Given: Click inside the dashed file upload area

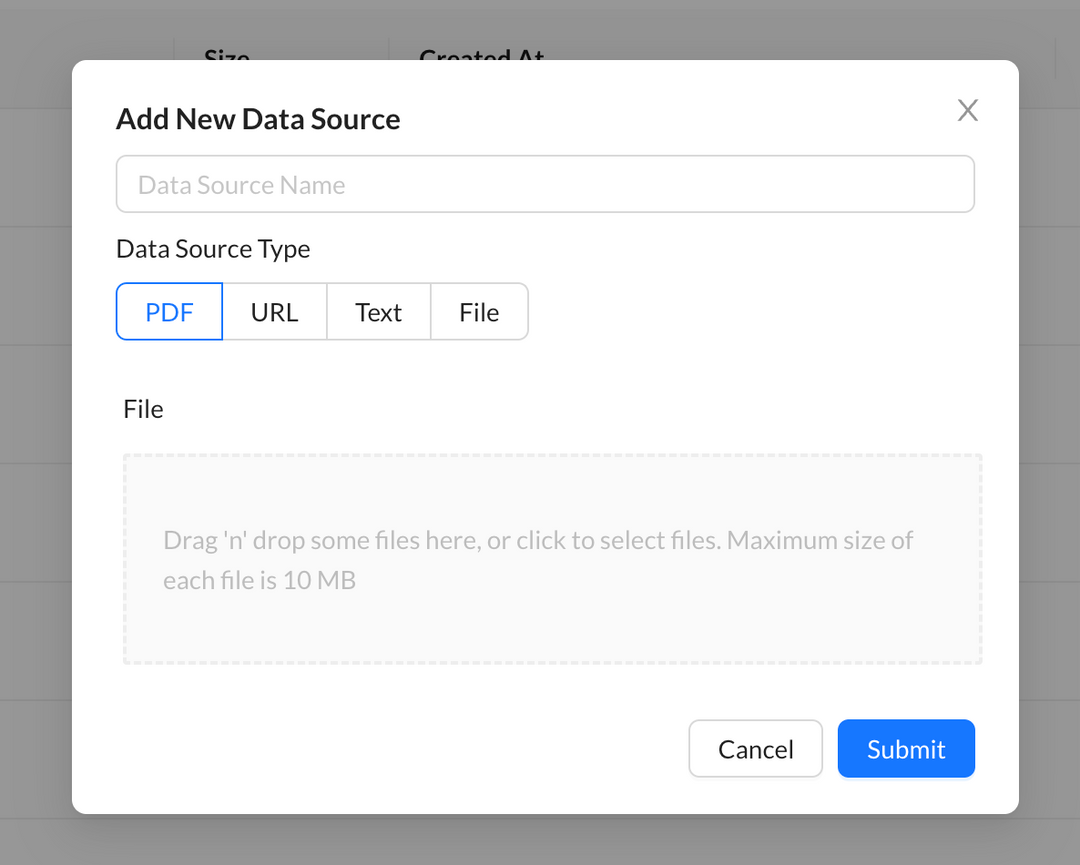Looking at the screenshot, I should tap(552, 560).
